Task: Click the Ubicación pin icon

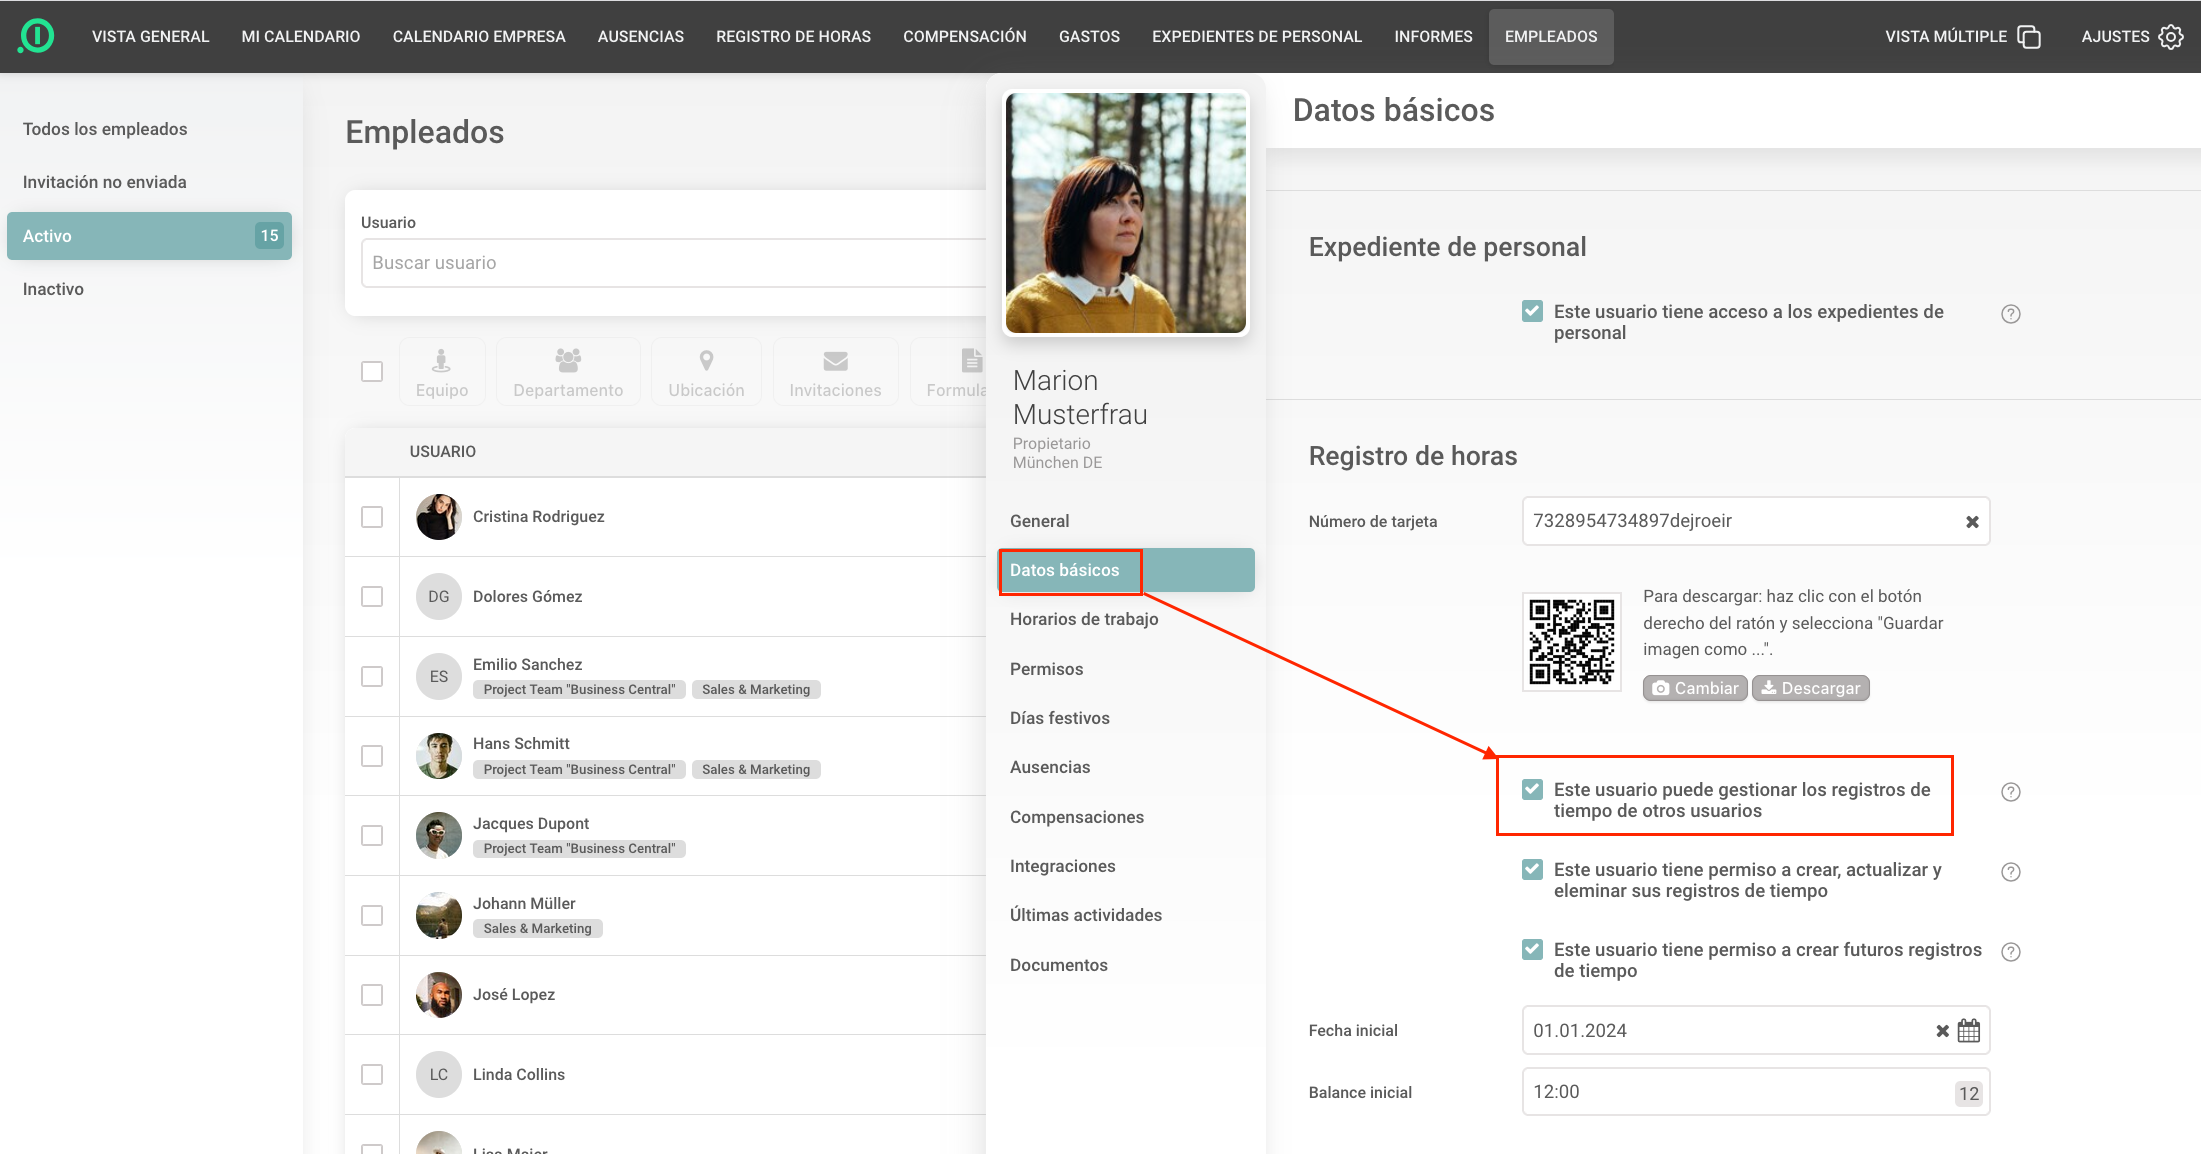Action: [706, 360]
